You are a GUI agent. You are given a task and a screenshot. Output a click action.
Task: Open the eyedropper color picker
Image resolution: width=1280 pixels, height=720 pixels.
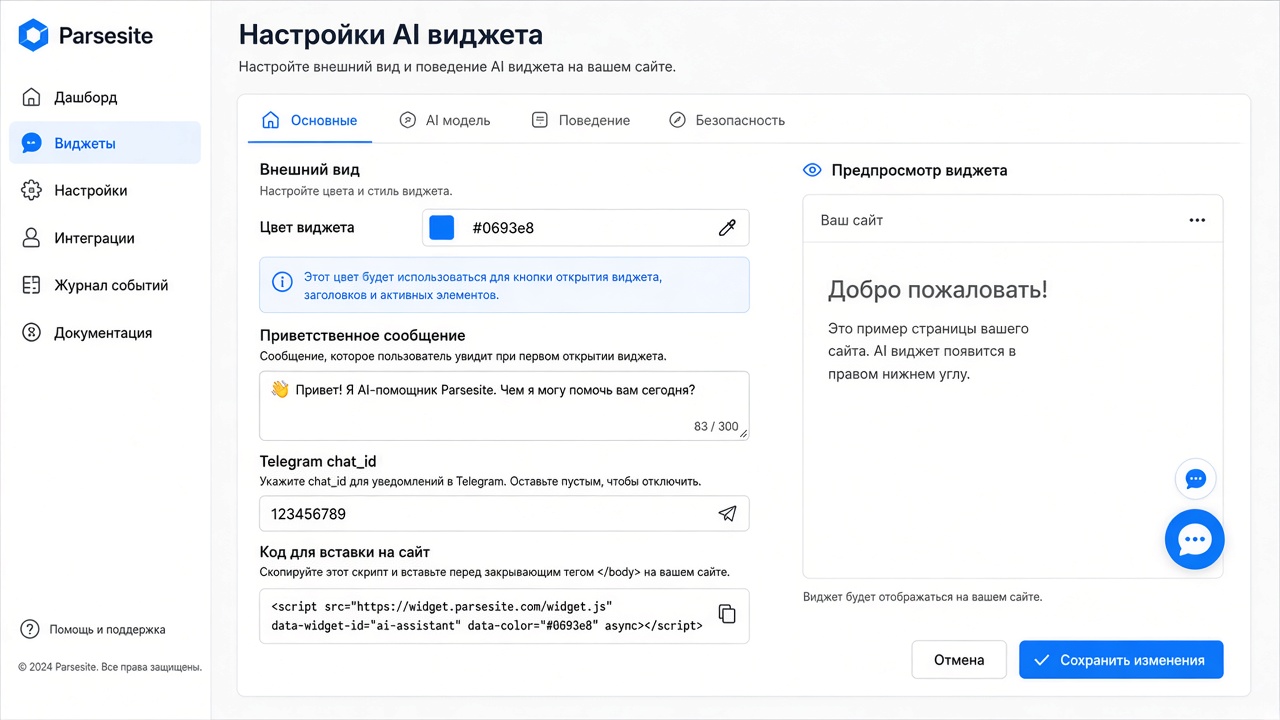click(x=727, y=228)
